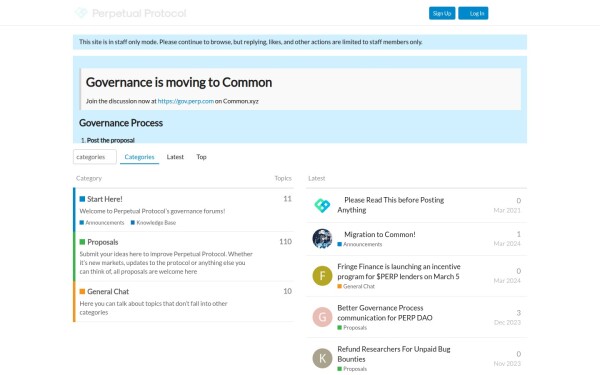Click the Dec 2023 date on Better Governance topic
Screen dimensions: 600x375
click(x=507, y=323)
